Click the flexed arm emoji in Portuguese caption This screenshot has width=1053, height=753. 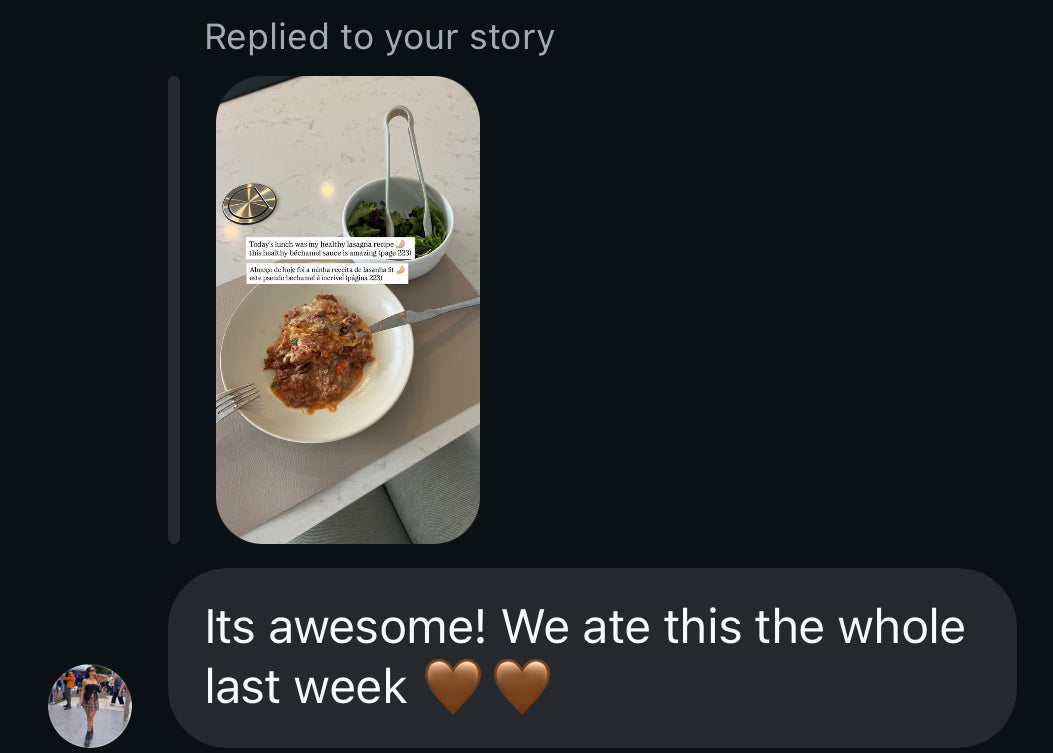pos(399,269)
